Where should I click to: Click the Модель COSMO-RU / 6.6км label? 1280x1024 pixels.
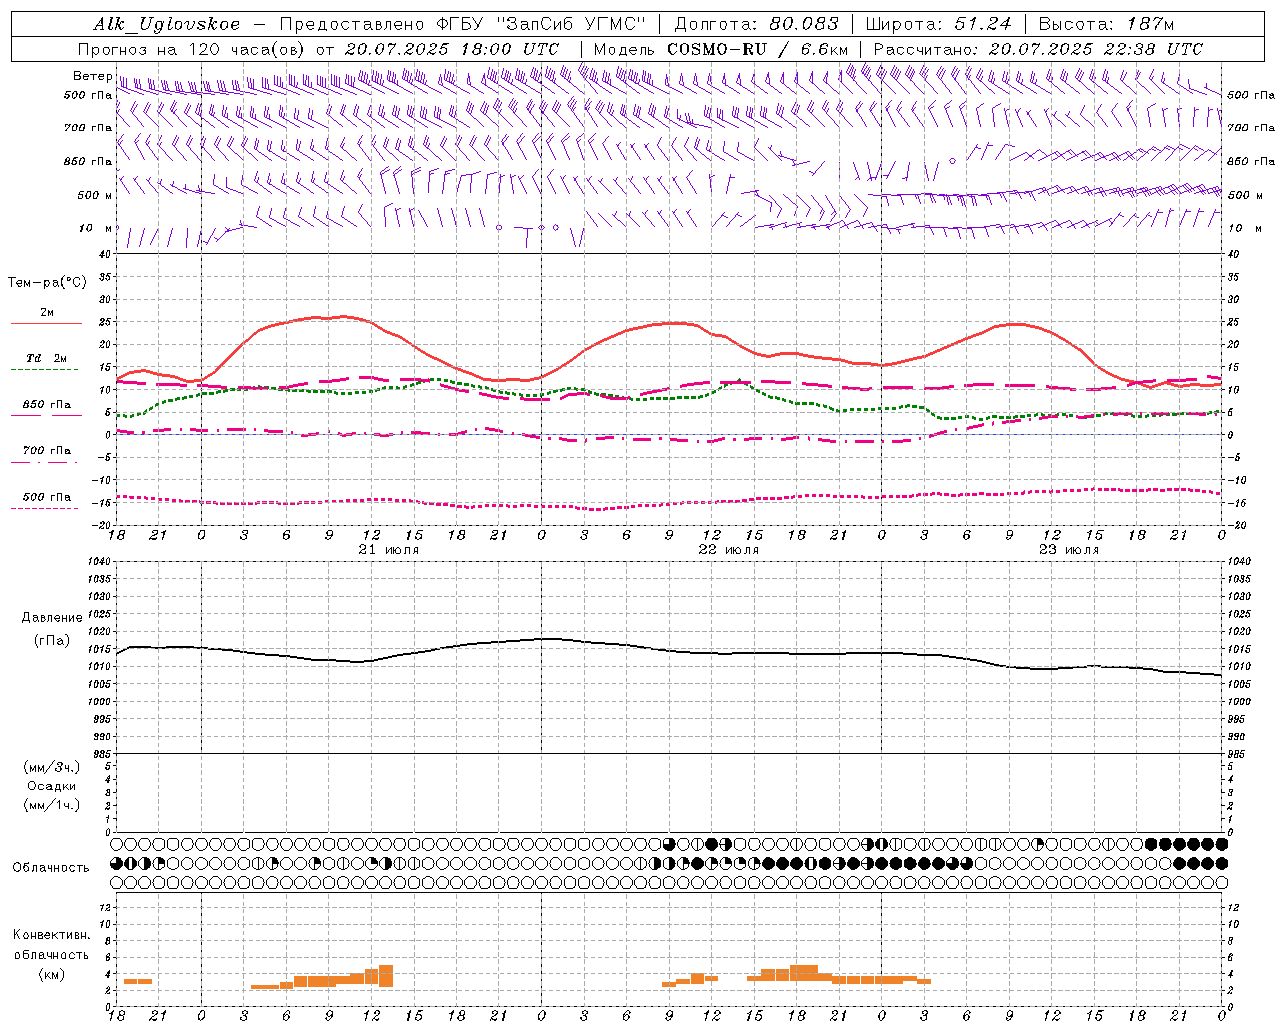tap(721, 49)
